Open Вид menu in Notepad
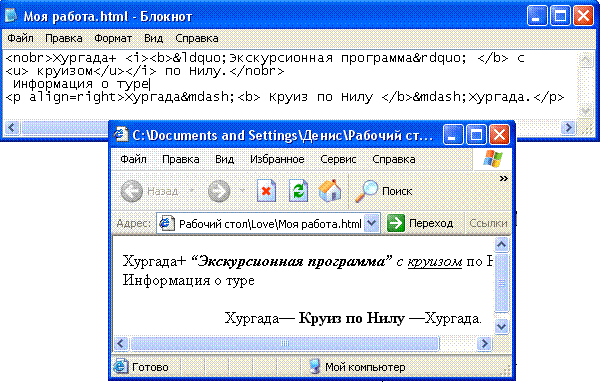 tap(154, 38)
